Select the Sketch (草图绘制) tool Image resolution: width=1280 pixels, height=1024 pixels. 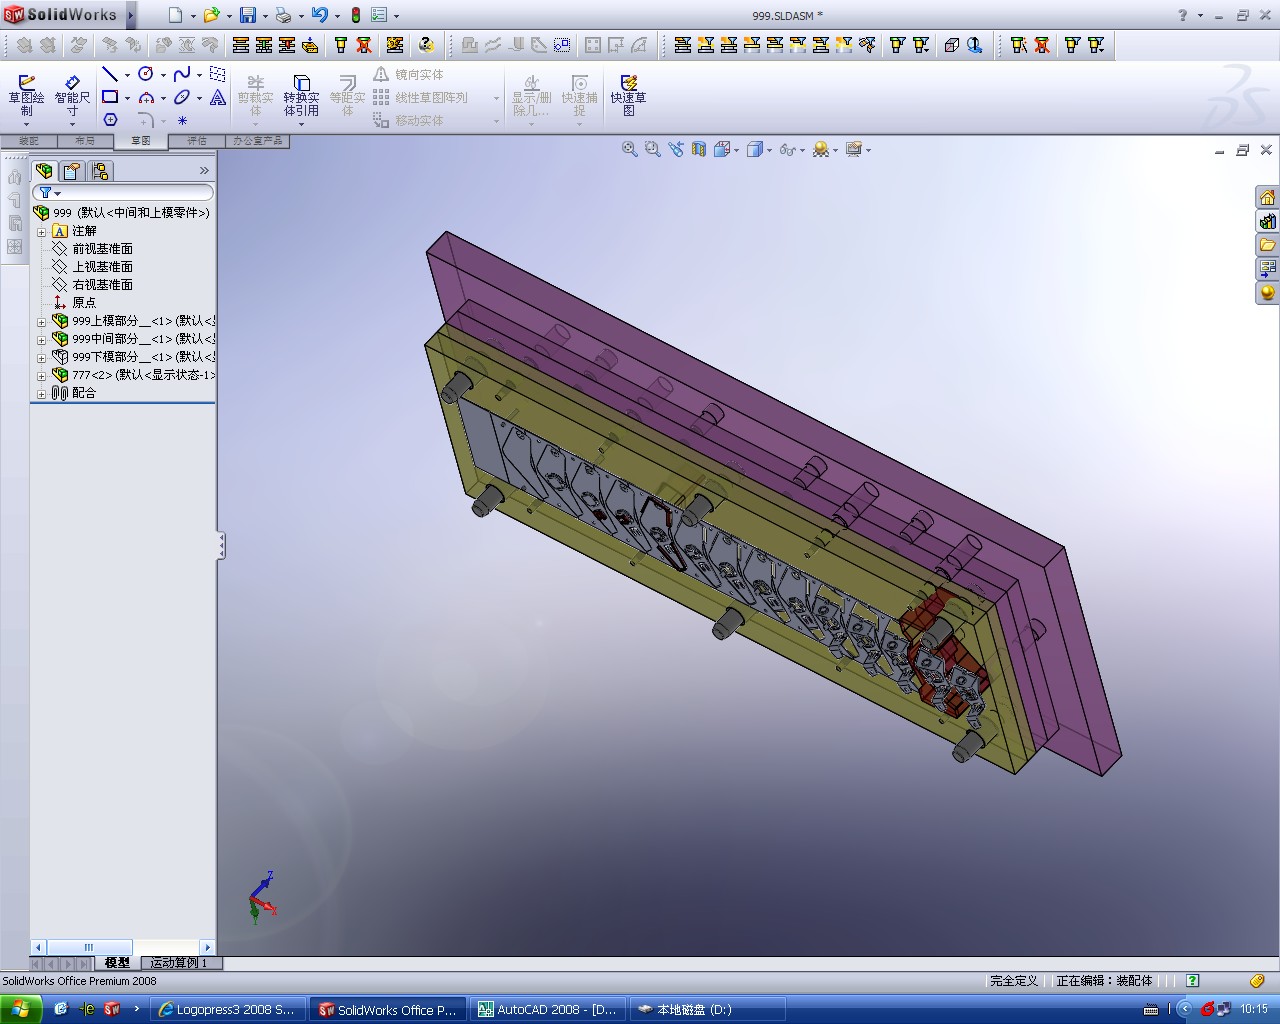(27, 96)
